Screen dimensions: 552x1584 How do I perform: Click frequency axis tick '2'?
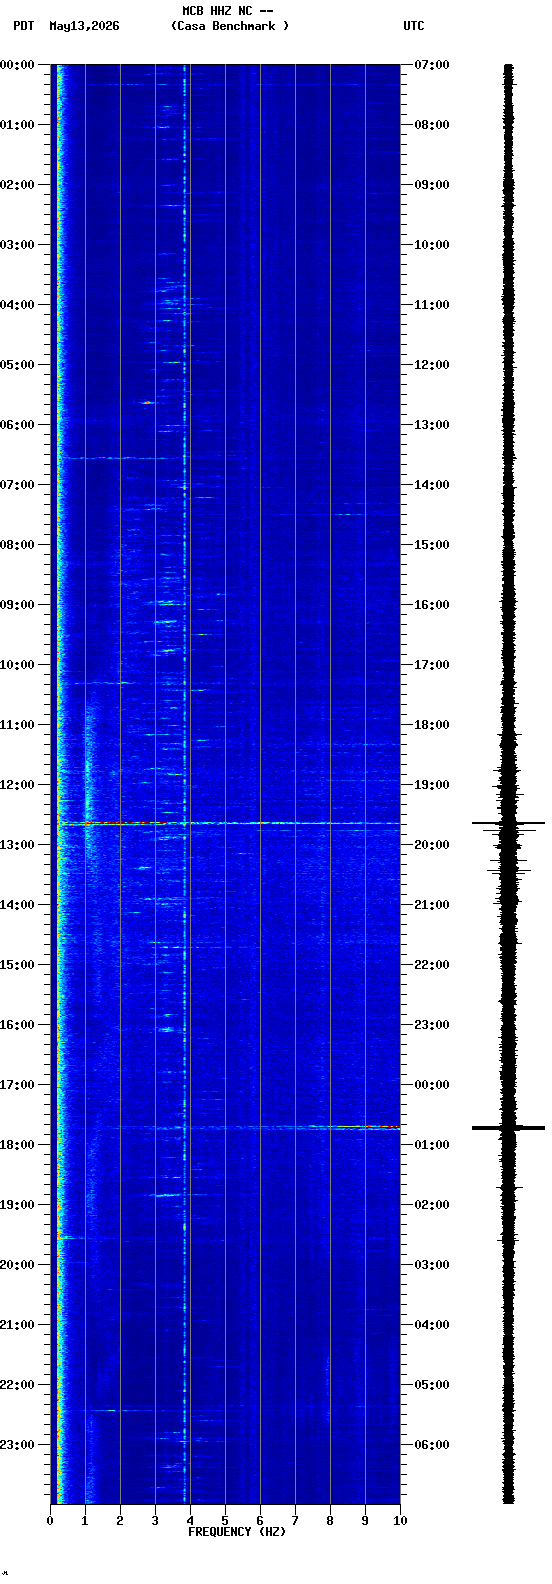pos(120,1521)
